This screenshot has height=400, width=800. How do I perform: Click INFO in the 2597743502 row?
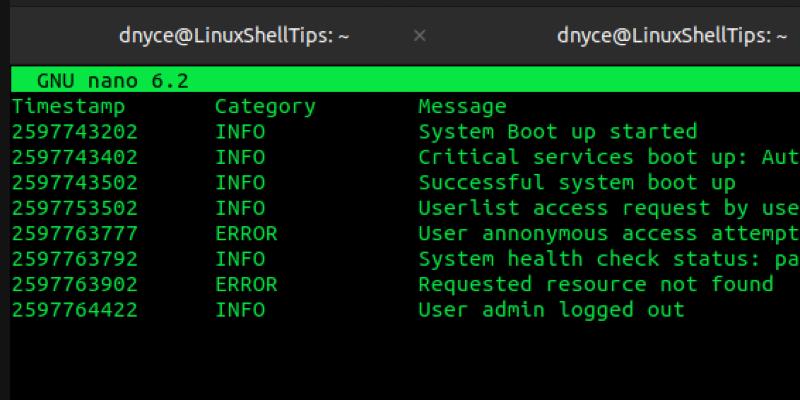pos(240,183)
